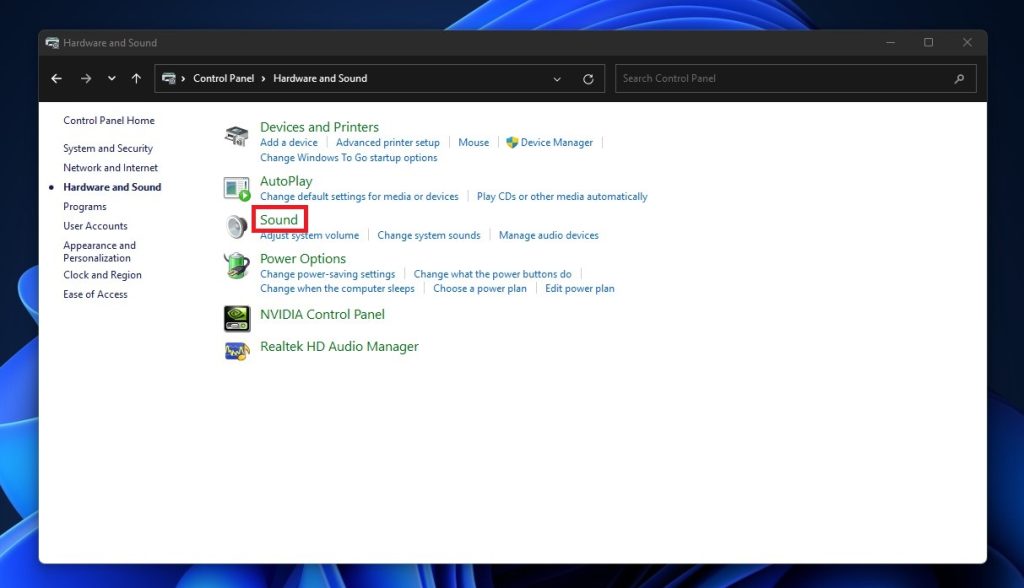The image size is (1024, 588).
Task: Go to Control Panel Home
Action: [x=109, y=120]
